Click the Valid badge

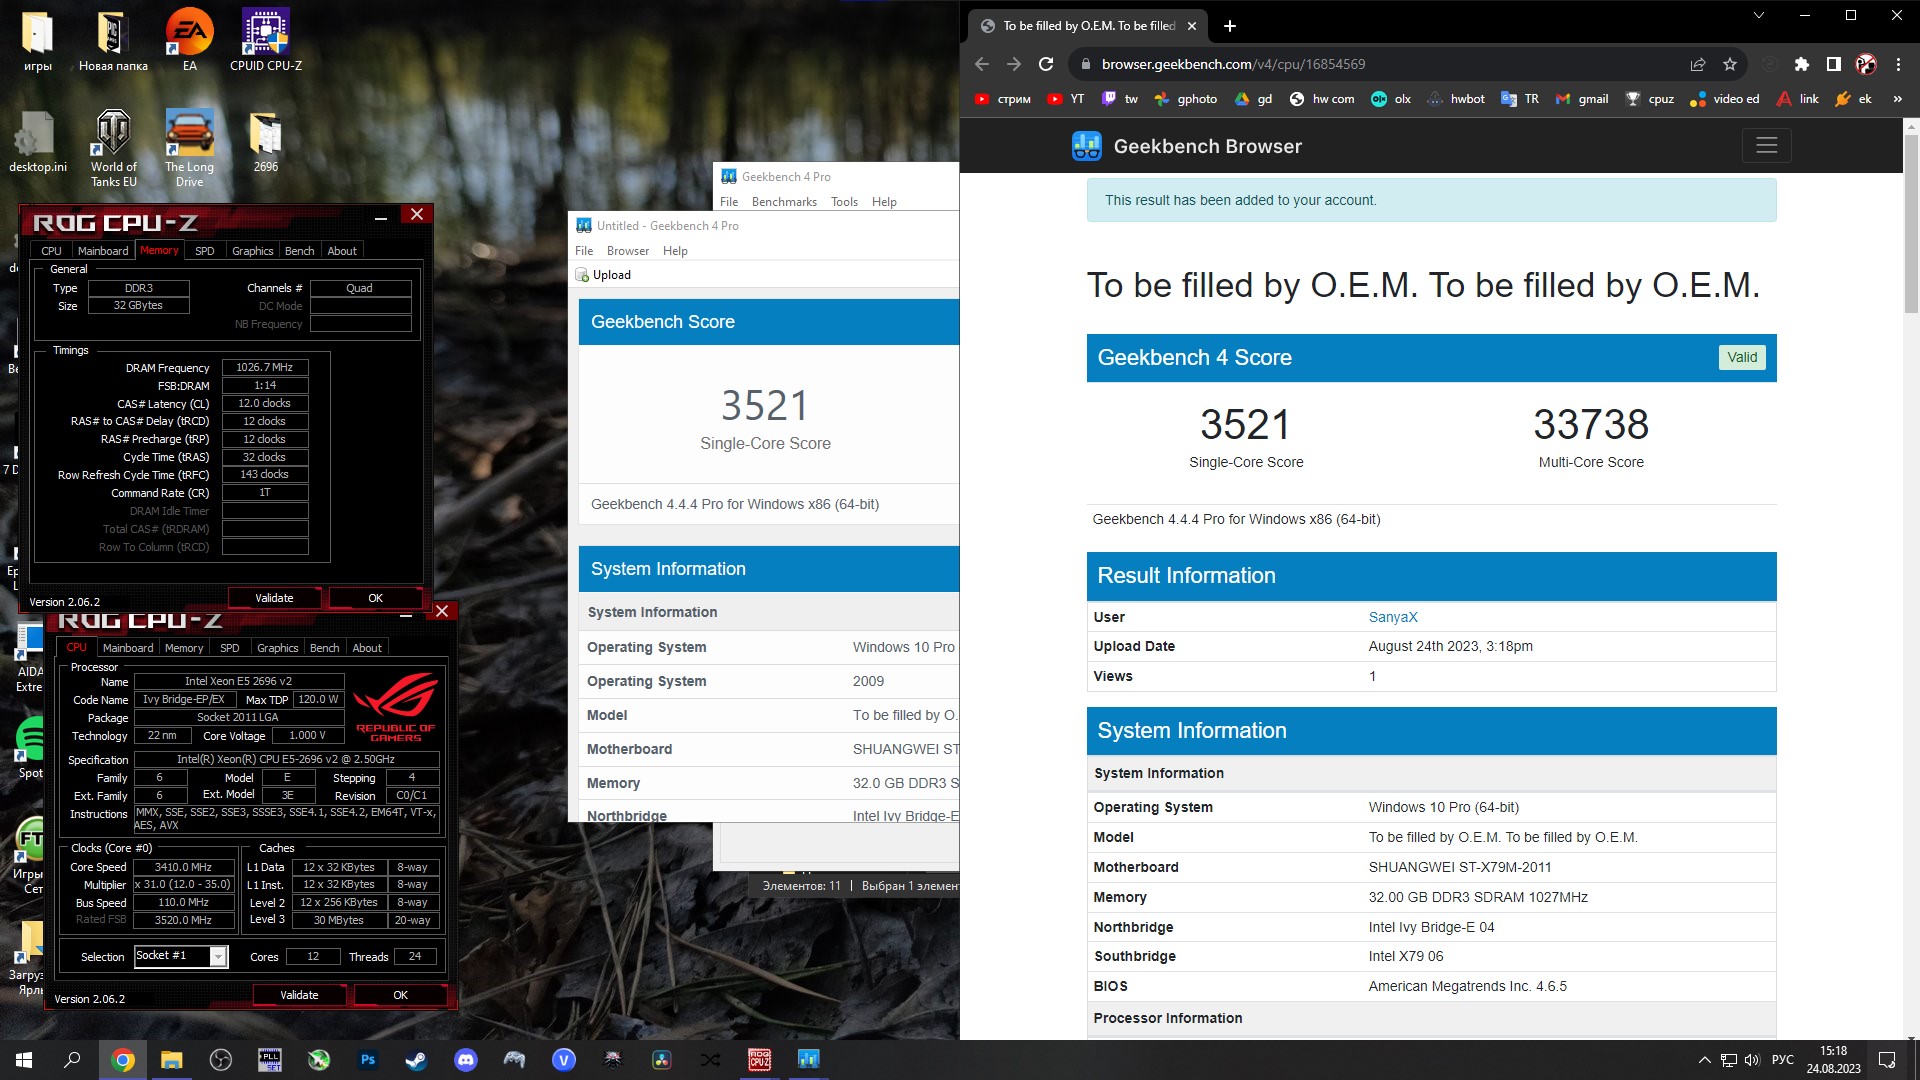(1741, 358)
